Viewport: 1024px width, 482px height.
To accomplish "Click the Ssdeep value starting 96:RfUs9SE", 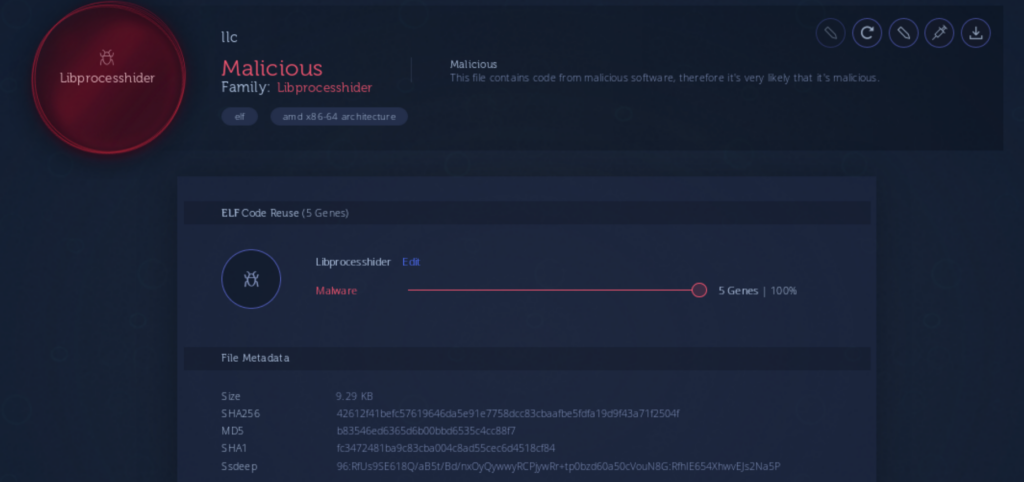I will pyautogui.click(x=558, y=466).
